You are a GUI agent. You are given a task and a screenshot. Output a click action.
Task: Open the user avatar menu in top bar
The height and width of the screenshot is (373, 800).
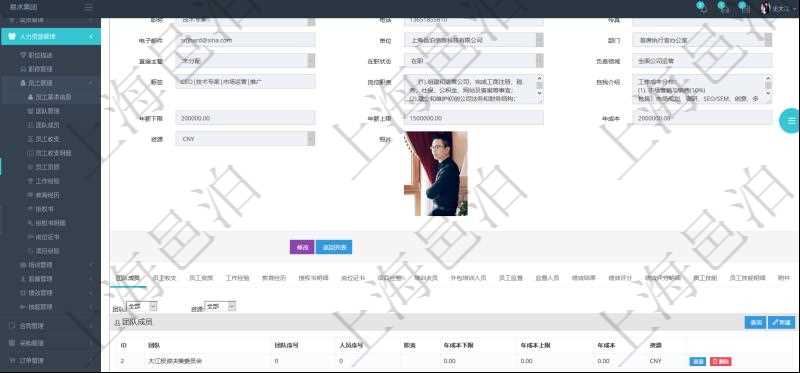coord(777,9)
